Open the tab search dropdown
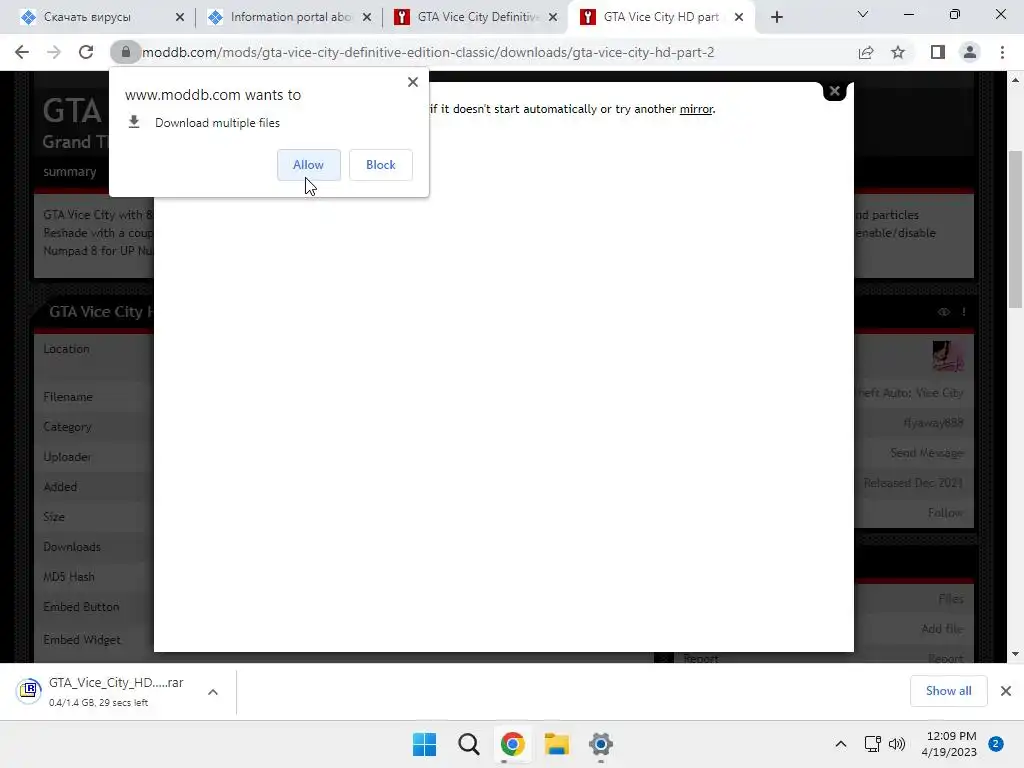This screenshot has height=768, width=1024. [863, 14]
